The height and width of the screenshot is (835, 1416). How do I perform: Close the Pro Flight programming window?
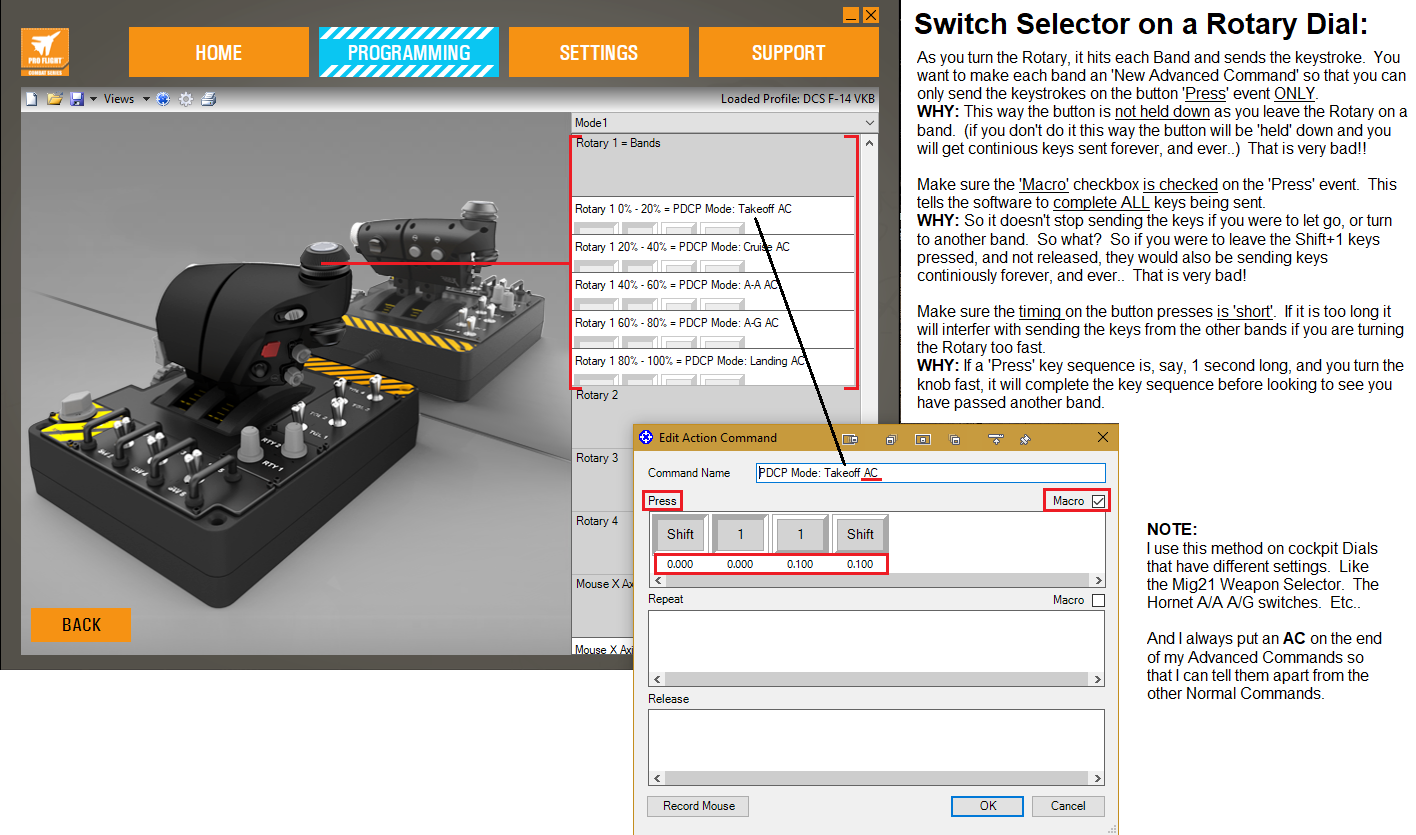pos(871,15)
